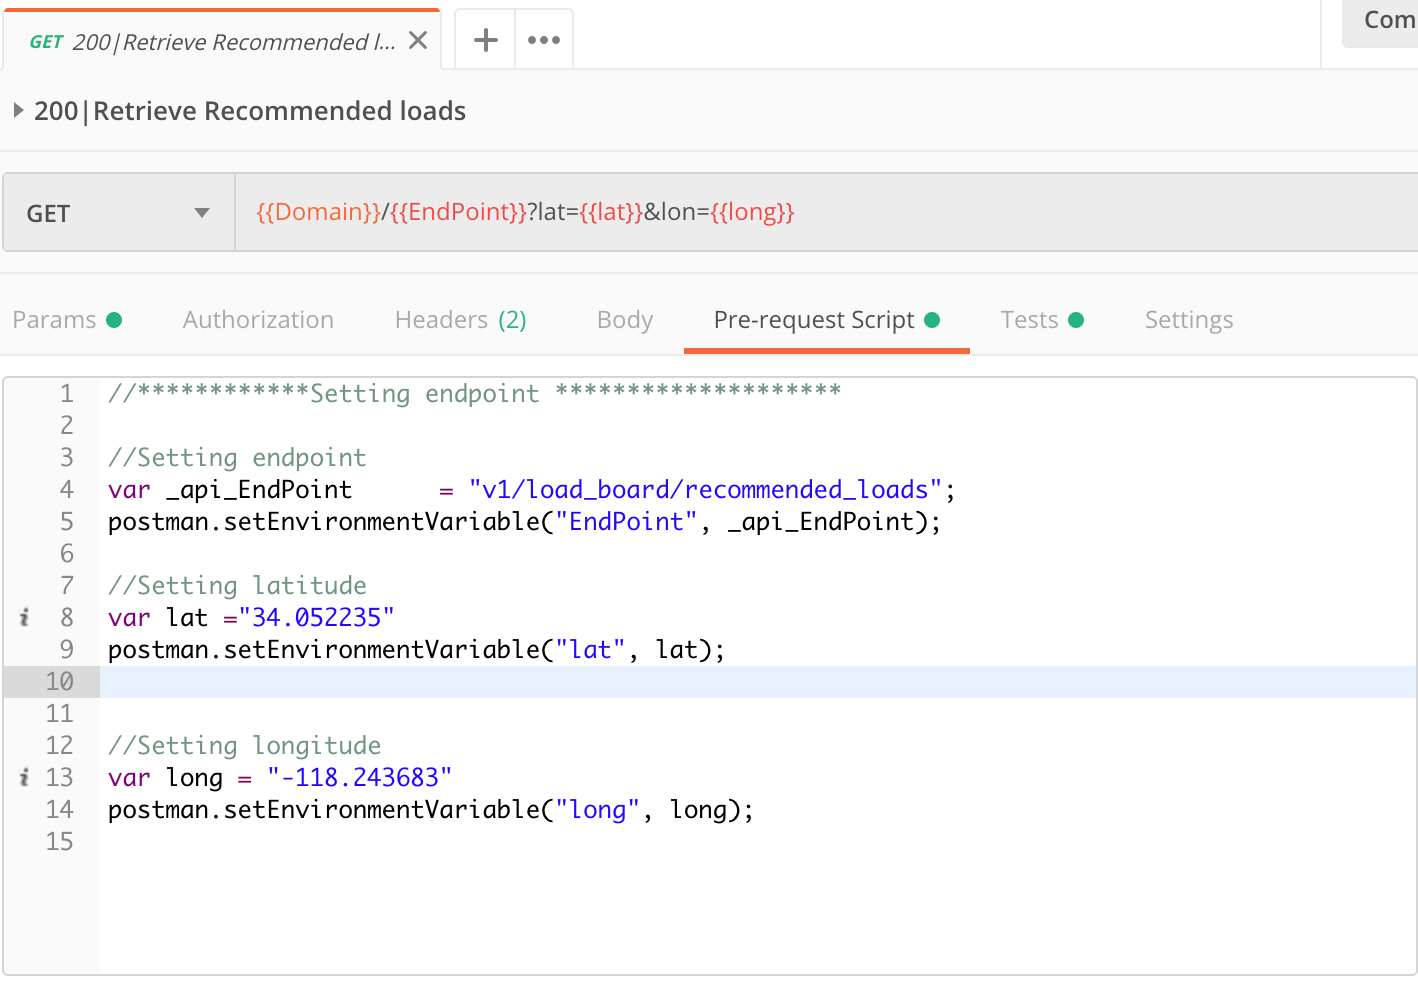This screenshot has height=984, width=1418.
Task: Open the tab options ellipsis menu
Action: (x=544, y=40)
